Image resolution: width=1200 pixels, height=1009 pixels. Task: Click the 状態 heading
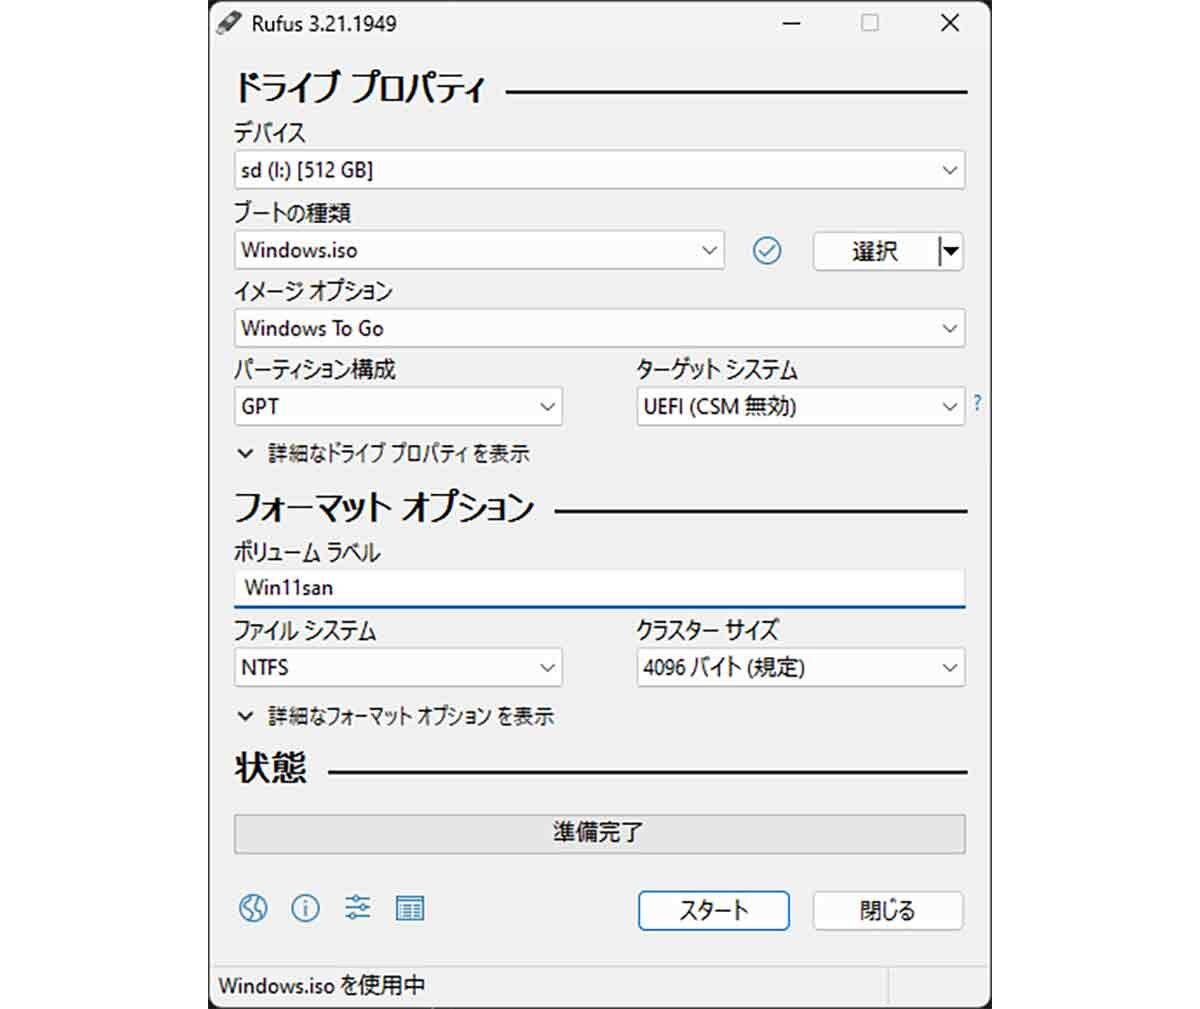(270, 768)
